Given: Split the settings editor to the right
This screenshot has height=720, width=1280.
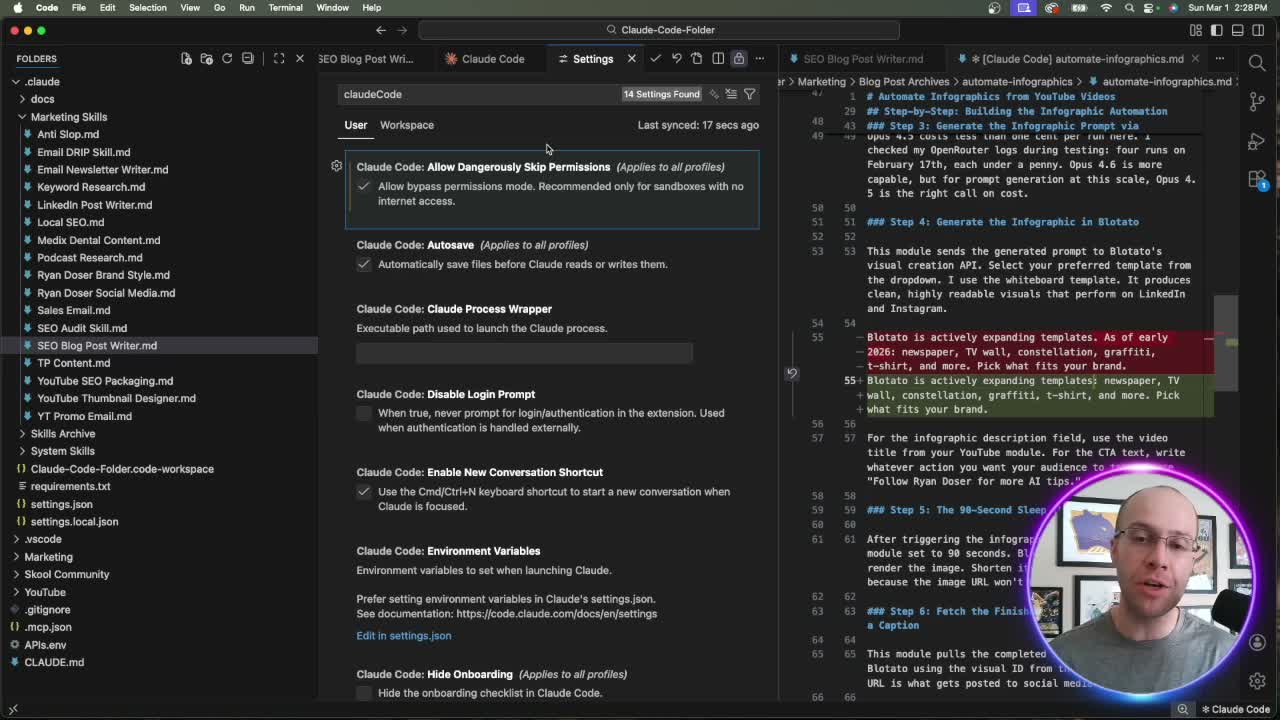Looking at the screenshot, I should (718, 59).
